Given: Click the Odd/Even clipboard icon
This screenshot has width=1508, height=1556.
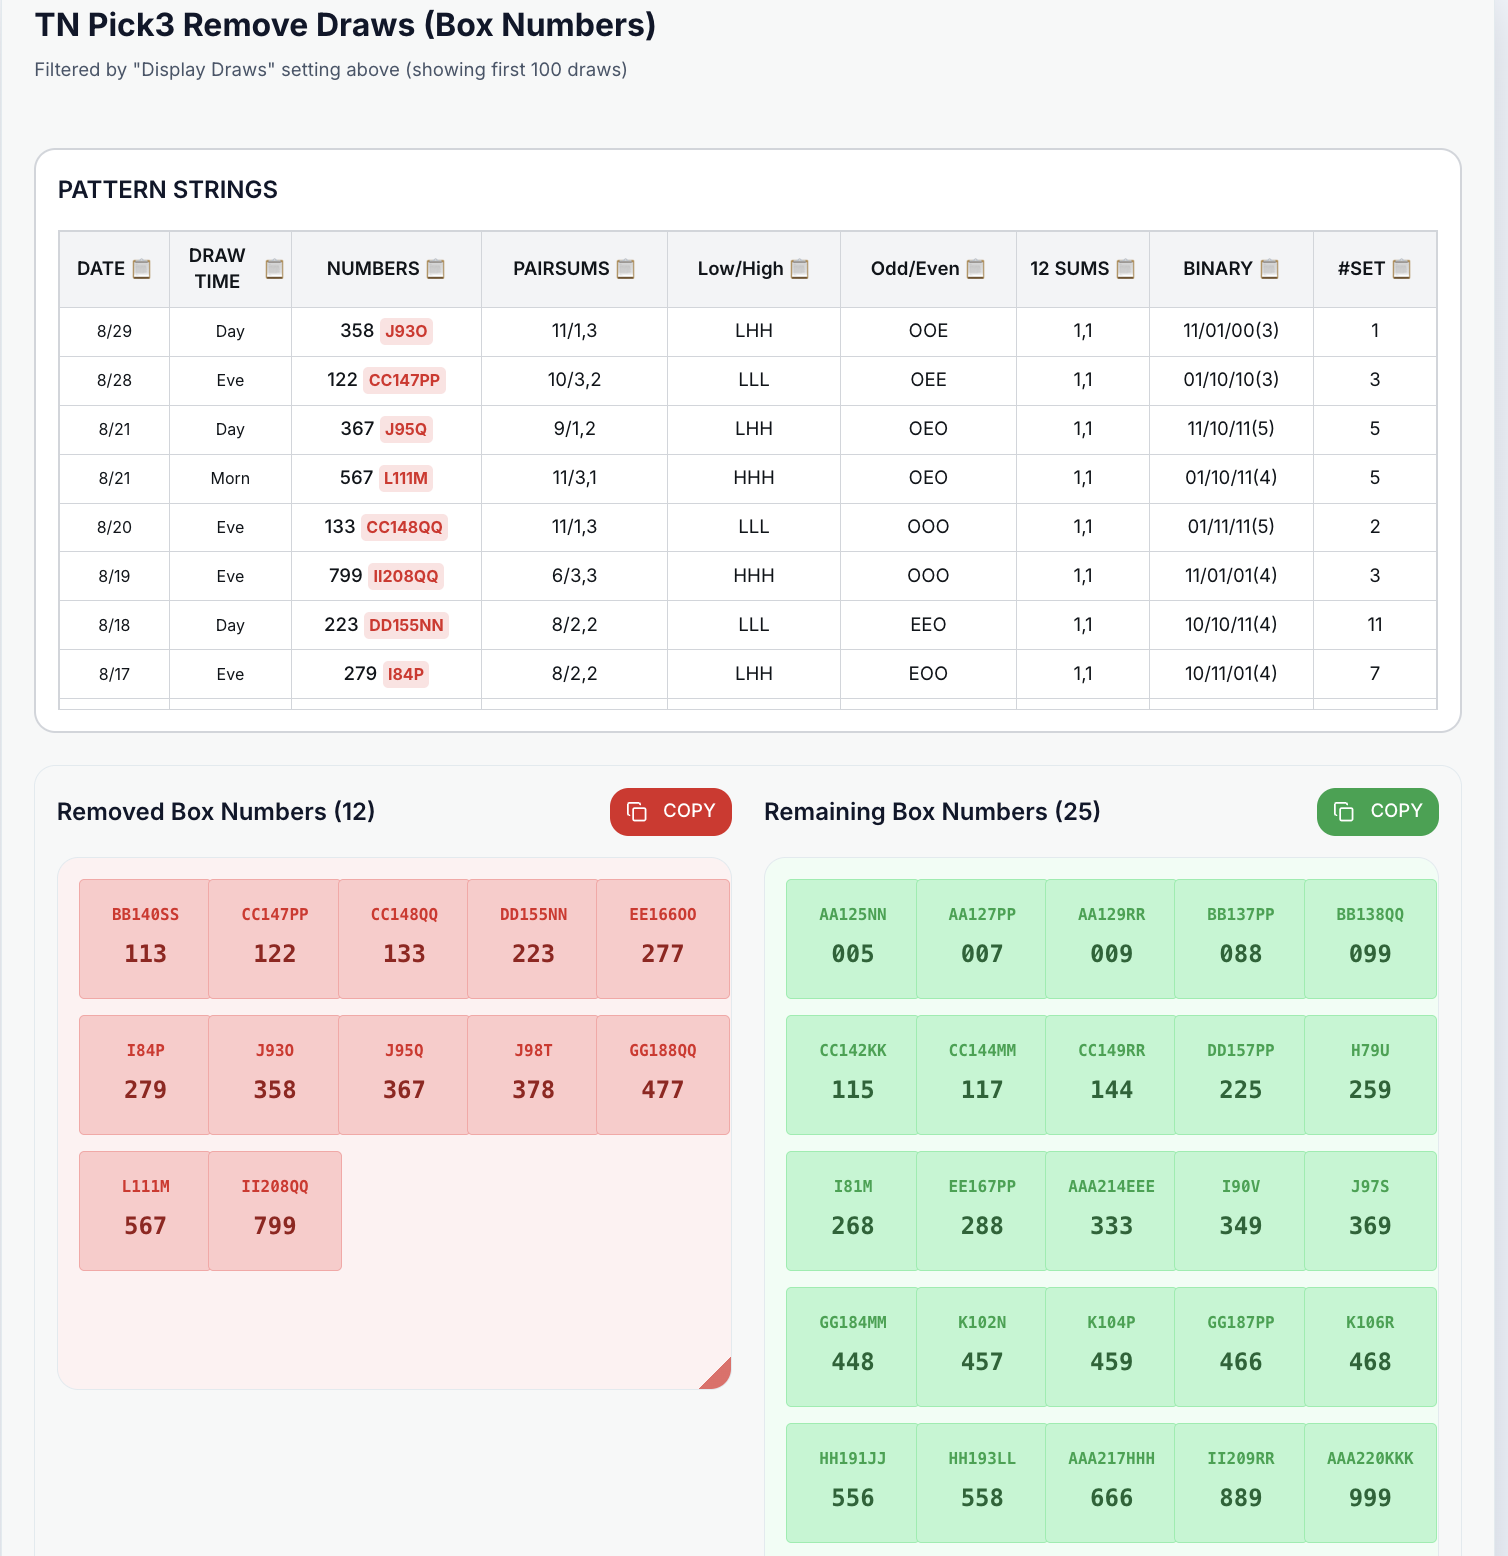Looking at the screenshot, I should pos(976,269).
